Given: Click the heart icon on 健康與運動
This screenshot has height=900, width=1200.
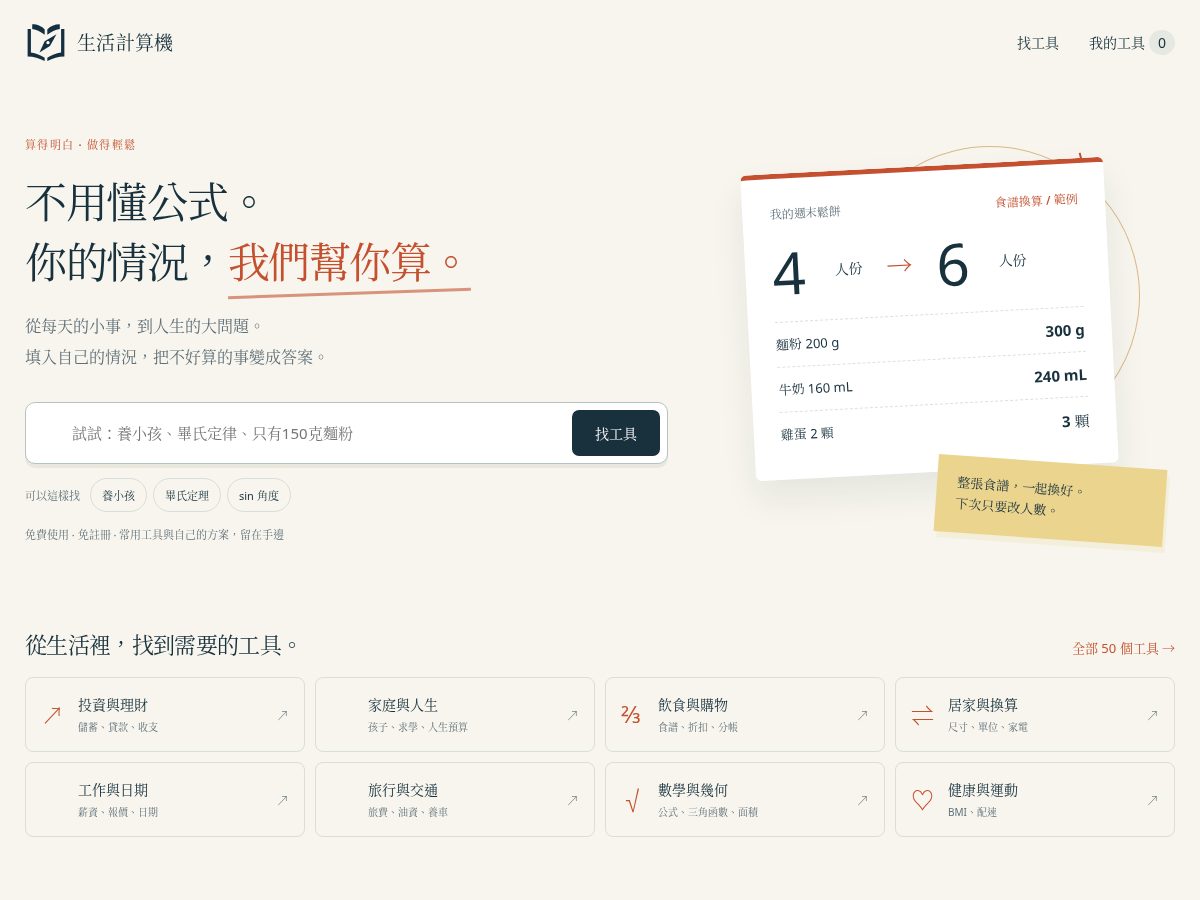Looking at the screenshot, I should coord(922,800).
